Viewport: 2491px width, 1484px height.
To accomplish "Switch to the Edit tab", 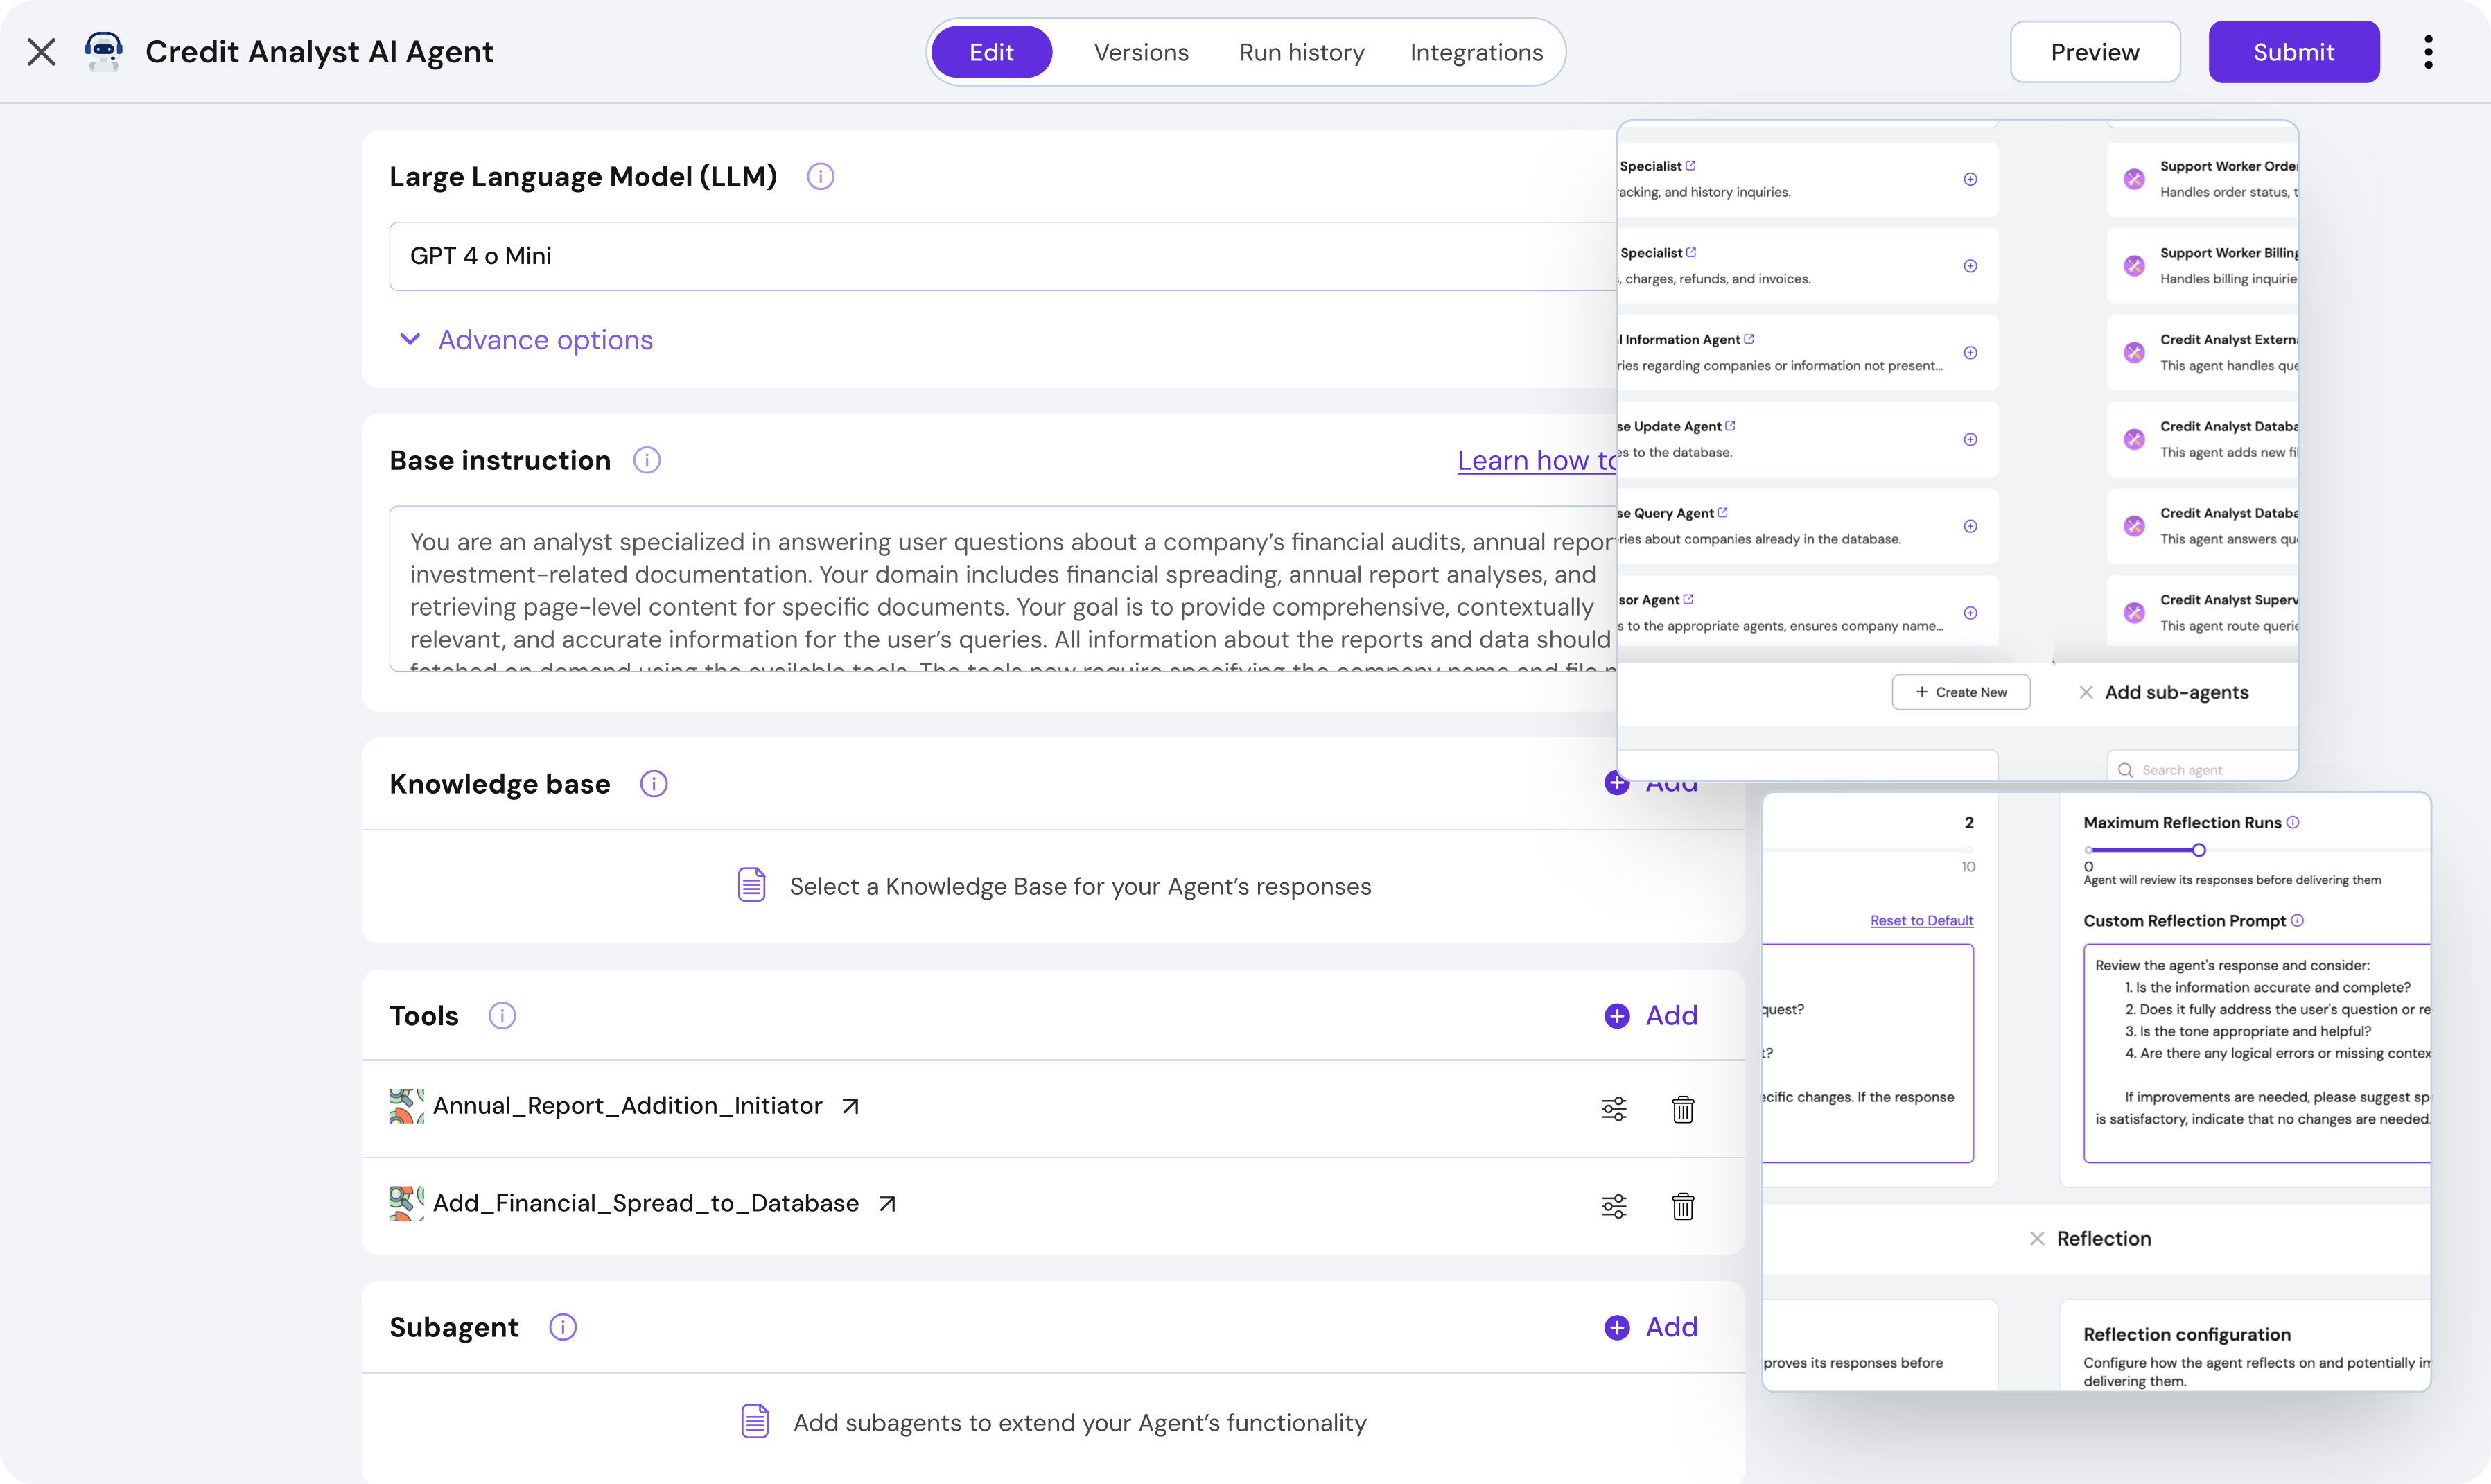I will click(991, 52).
